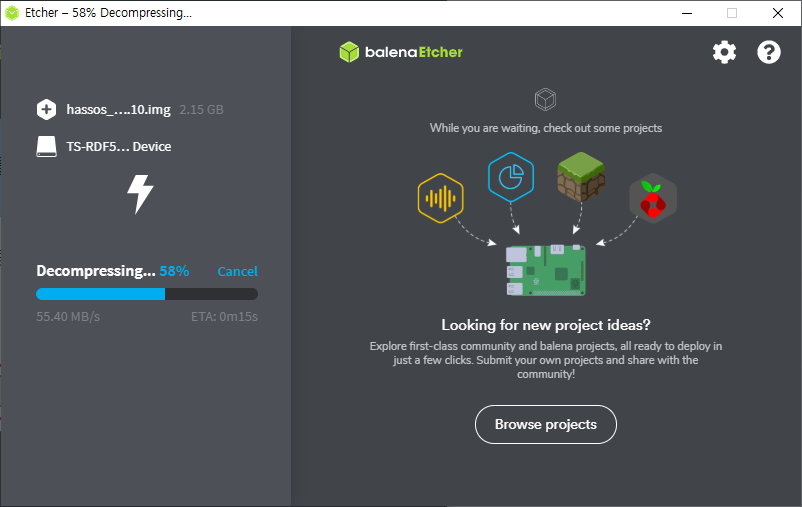Click the Raspberry Pi board illustration
Image resolution: width=802 pixels, height=507 pixels.
tap(546, 270)
